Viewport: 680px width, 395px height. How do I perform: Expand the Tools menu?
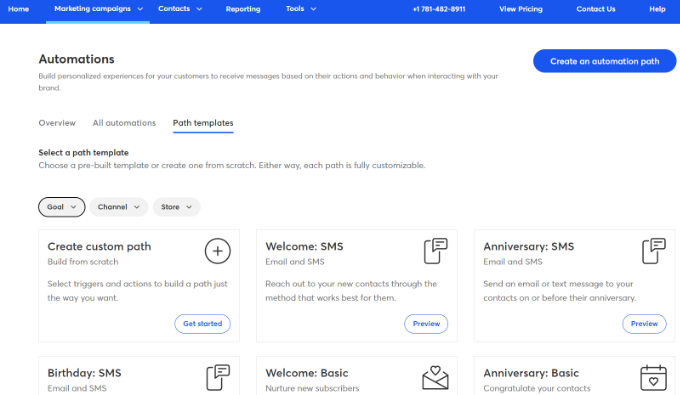point(301,9)
